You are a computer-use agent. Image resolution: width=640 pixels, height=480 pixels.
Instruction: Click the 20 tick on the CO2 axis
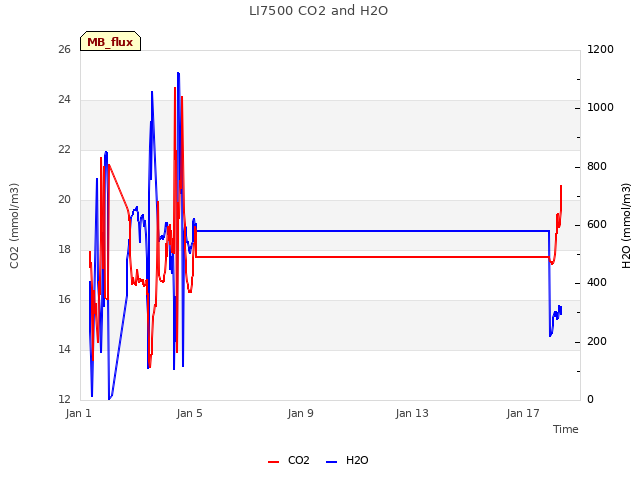[x=64, y=200]
